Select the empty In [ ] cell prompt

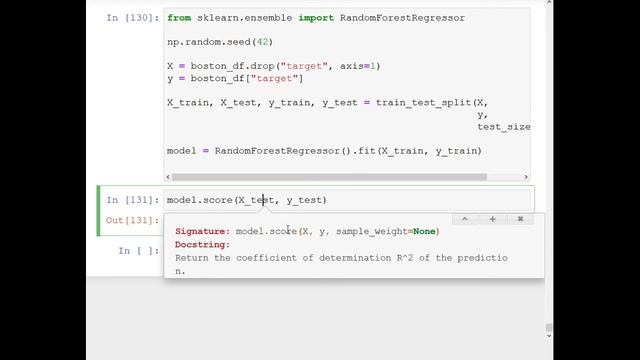[x=138, y=251]
